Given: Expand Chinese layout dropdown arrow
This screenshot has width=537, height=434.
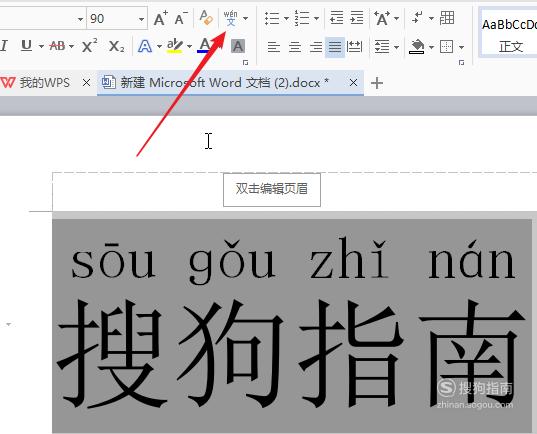Looking at the screenshot, I should [397, 18].
